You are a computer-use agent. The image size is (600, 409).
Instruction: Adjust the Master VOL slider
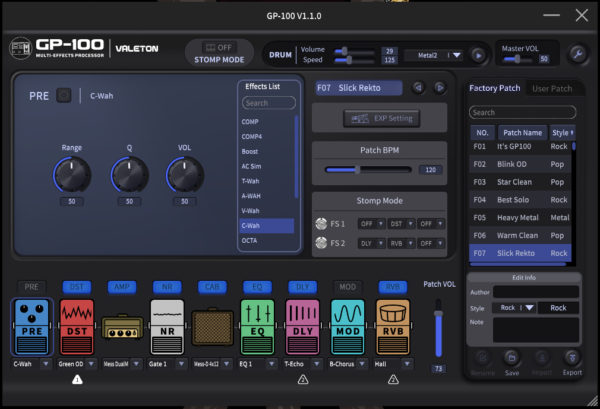coord(517,59)
